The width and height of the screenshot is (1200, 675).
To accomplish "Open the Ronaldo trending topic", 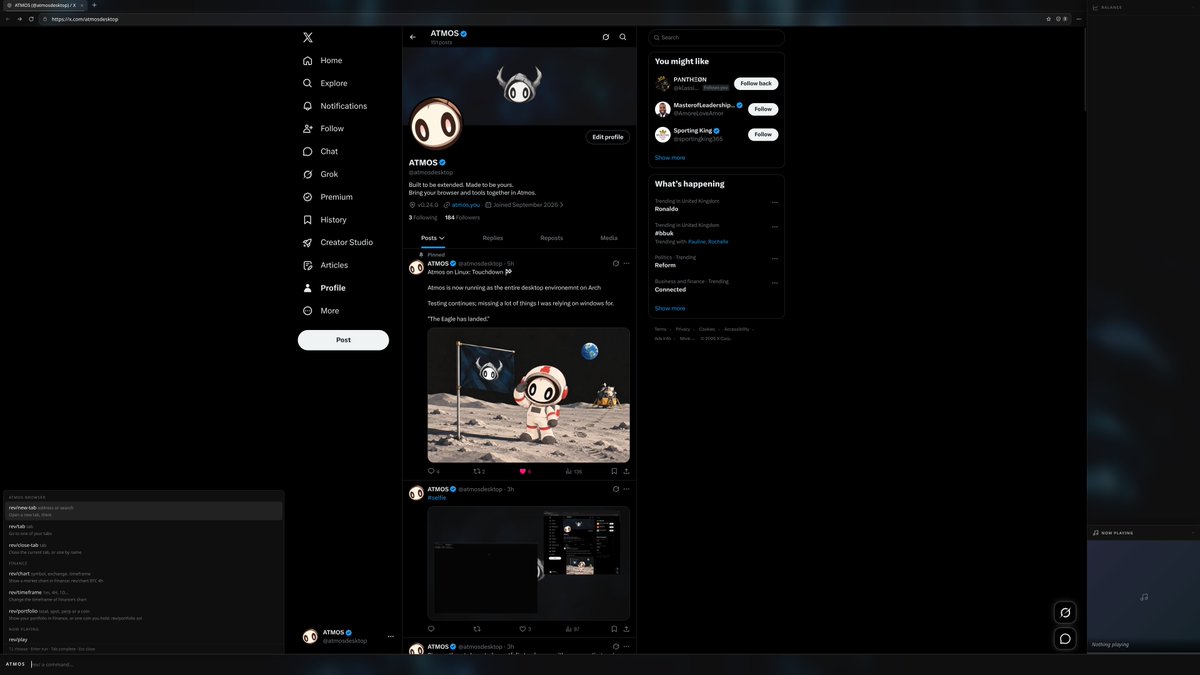I will [667, 209].
